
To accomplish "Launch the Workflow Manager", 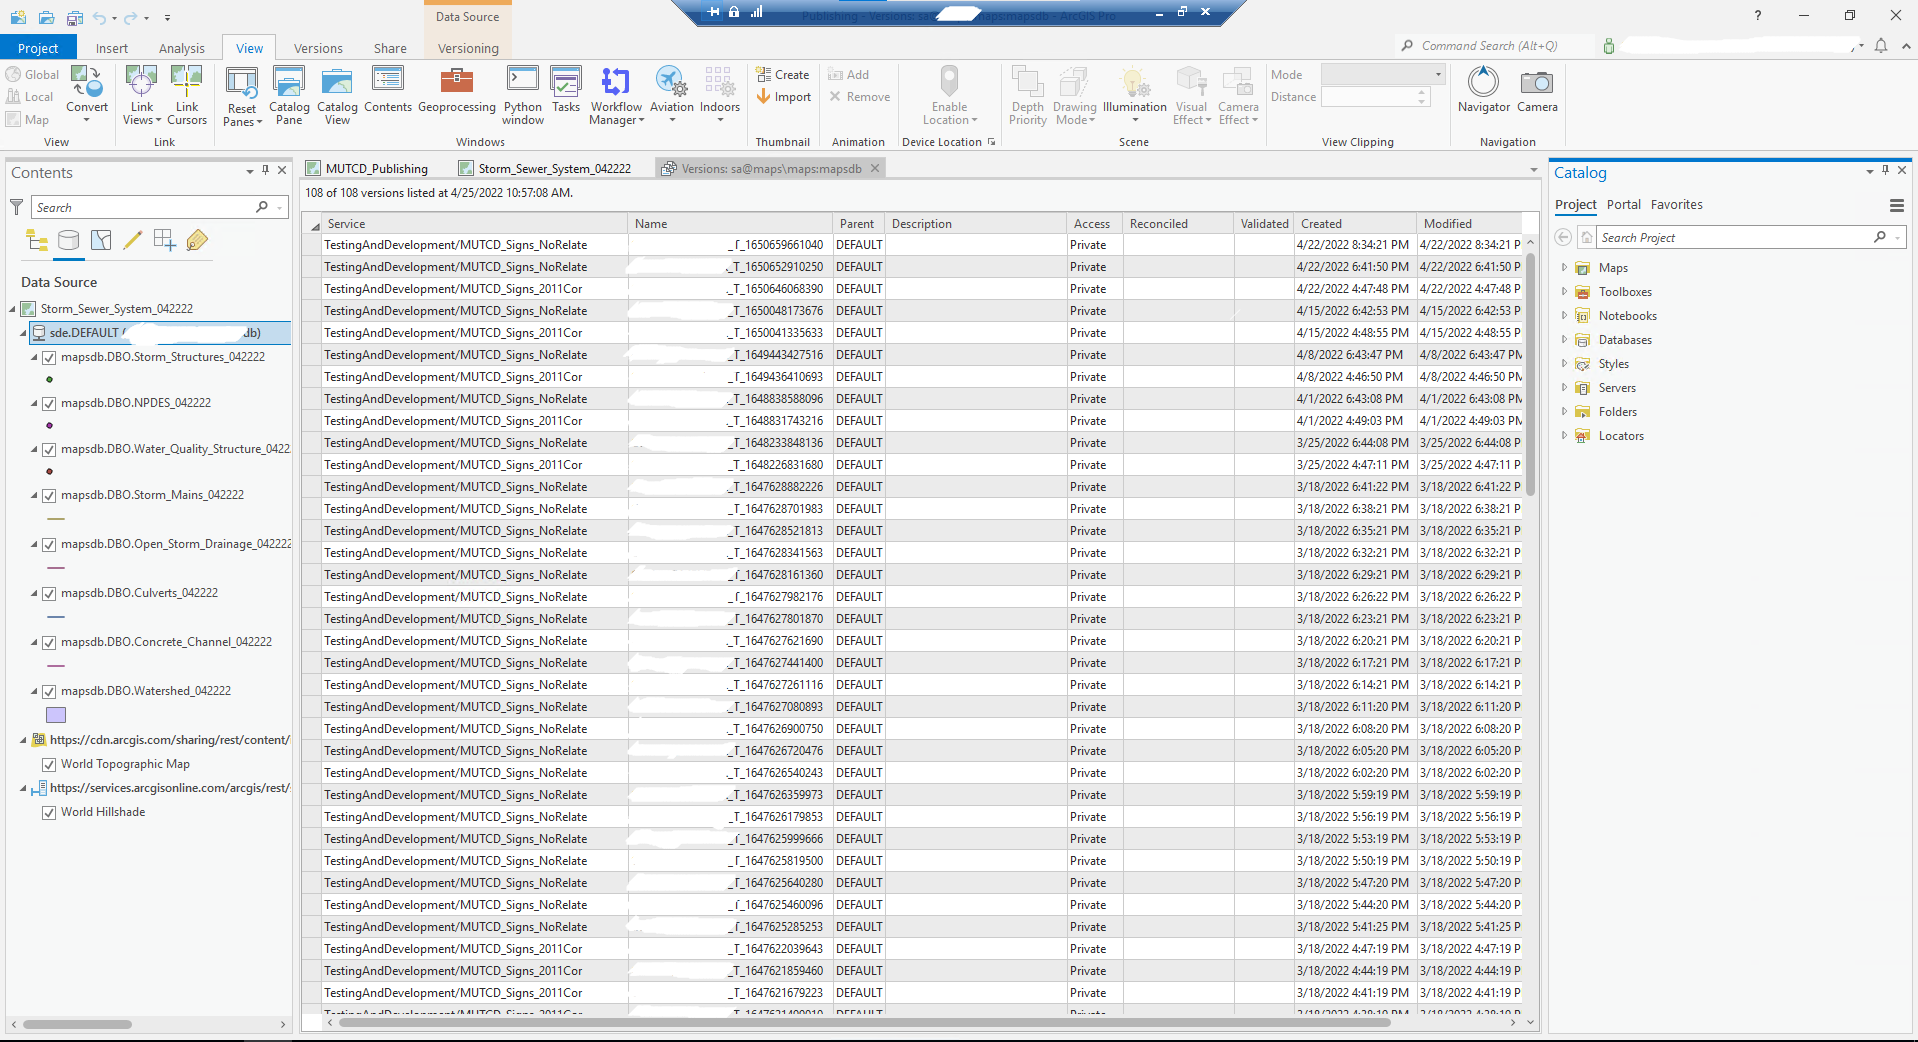I will pos(615,95).
